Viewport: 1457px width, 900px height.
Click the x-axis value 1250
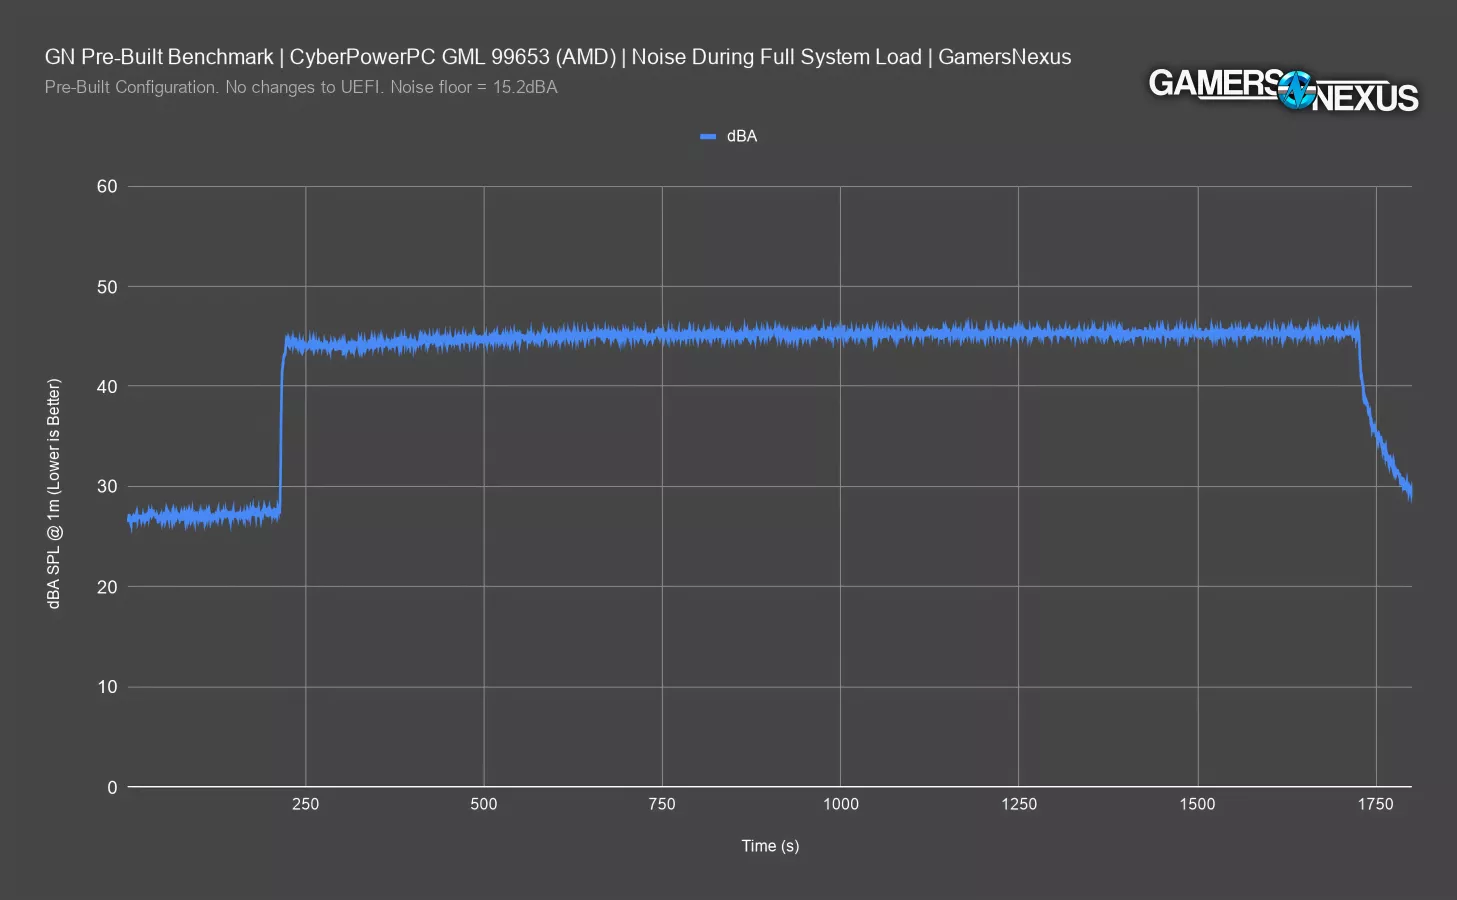tap(1019, 804)
